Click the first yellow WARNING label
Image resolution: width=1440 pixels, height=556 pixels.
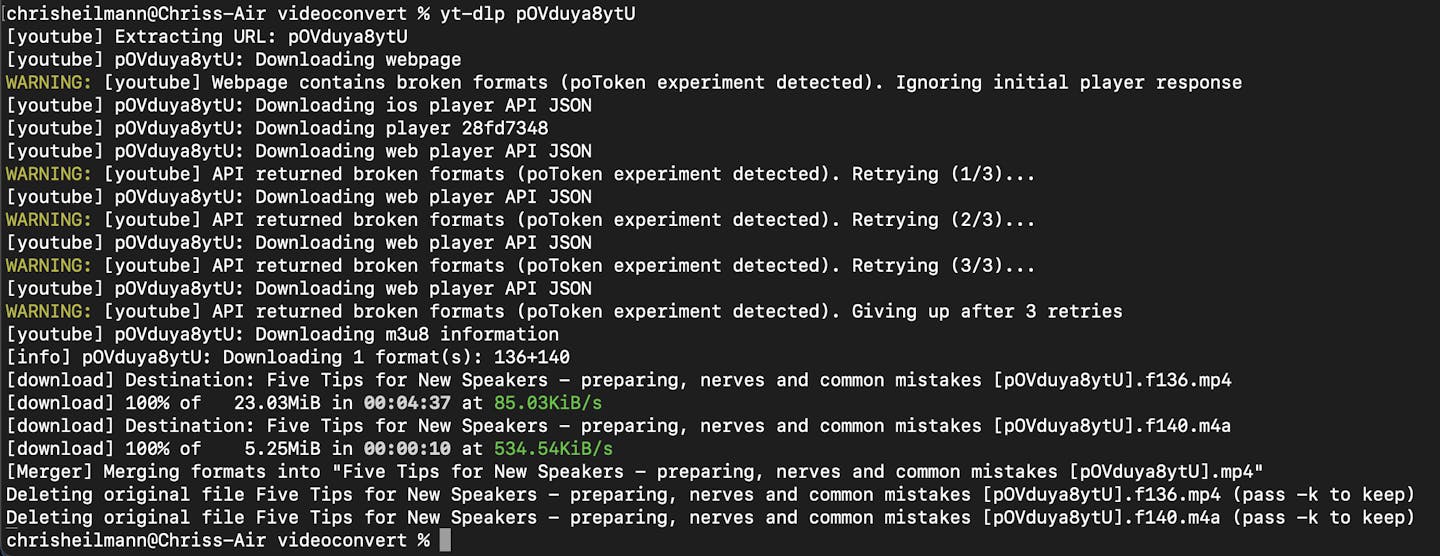[49, 82]
